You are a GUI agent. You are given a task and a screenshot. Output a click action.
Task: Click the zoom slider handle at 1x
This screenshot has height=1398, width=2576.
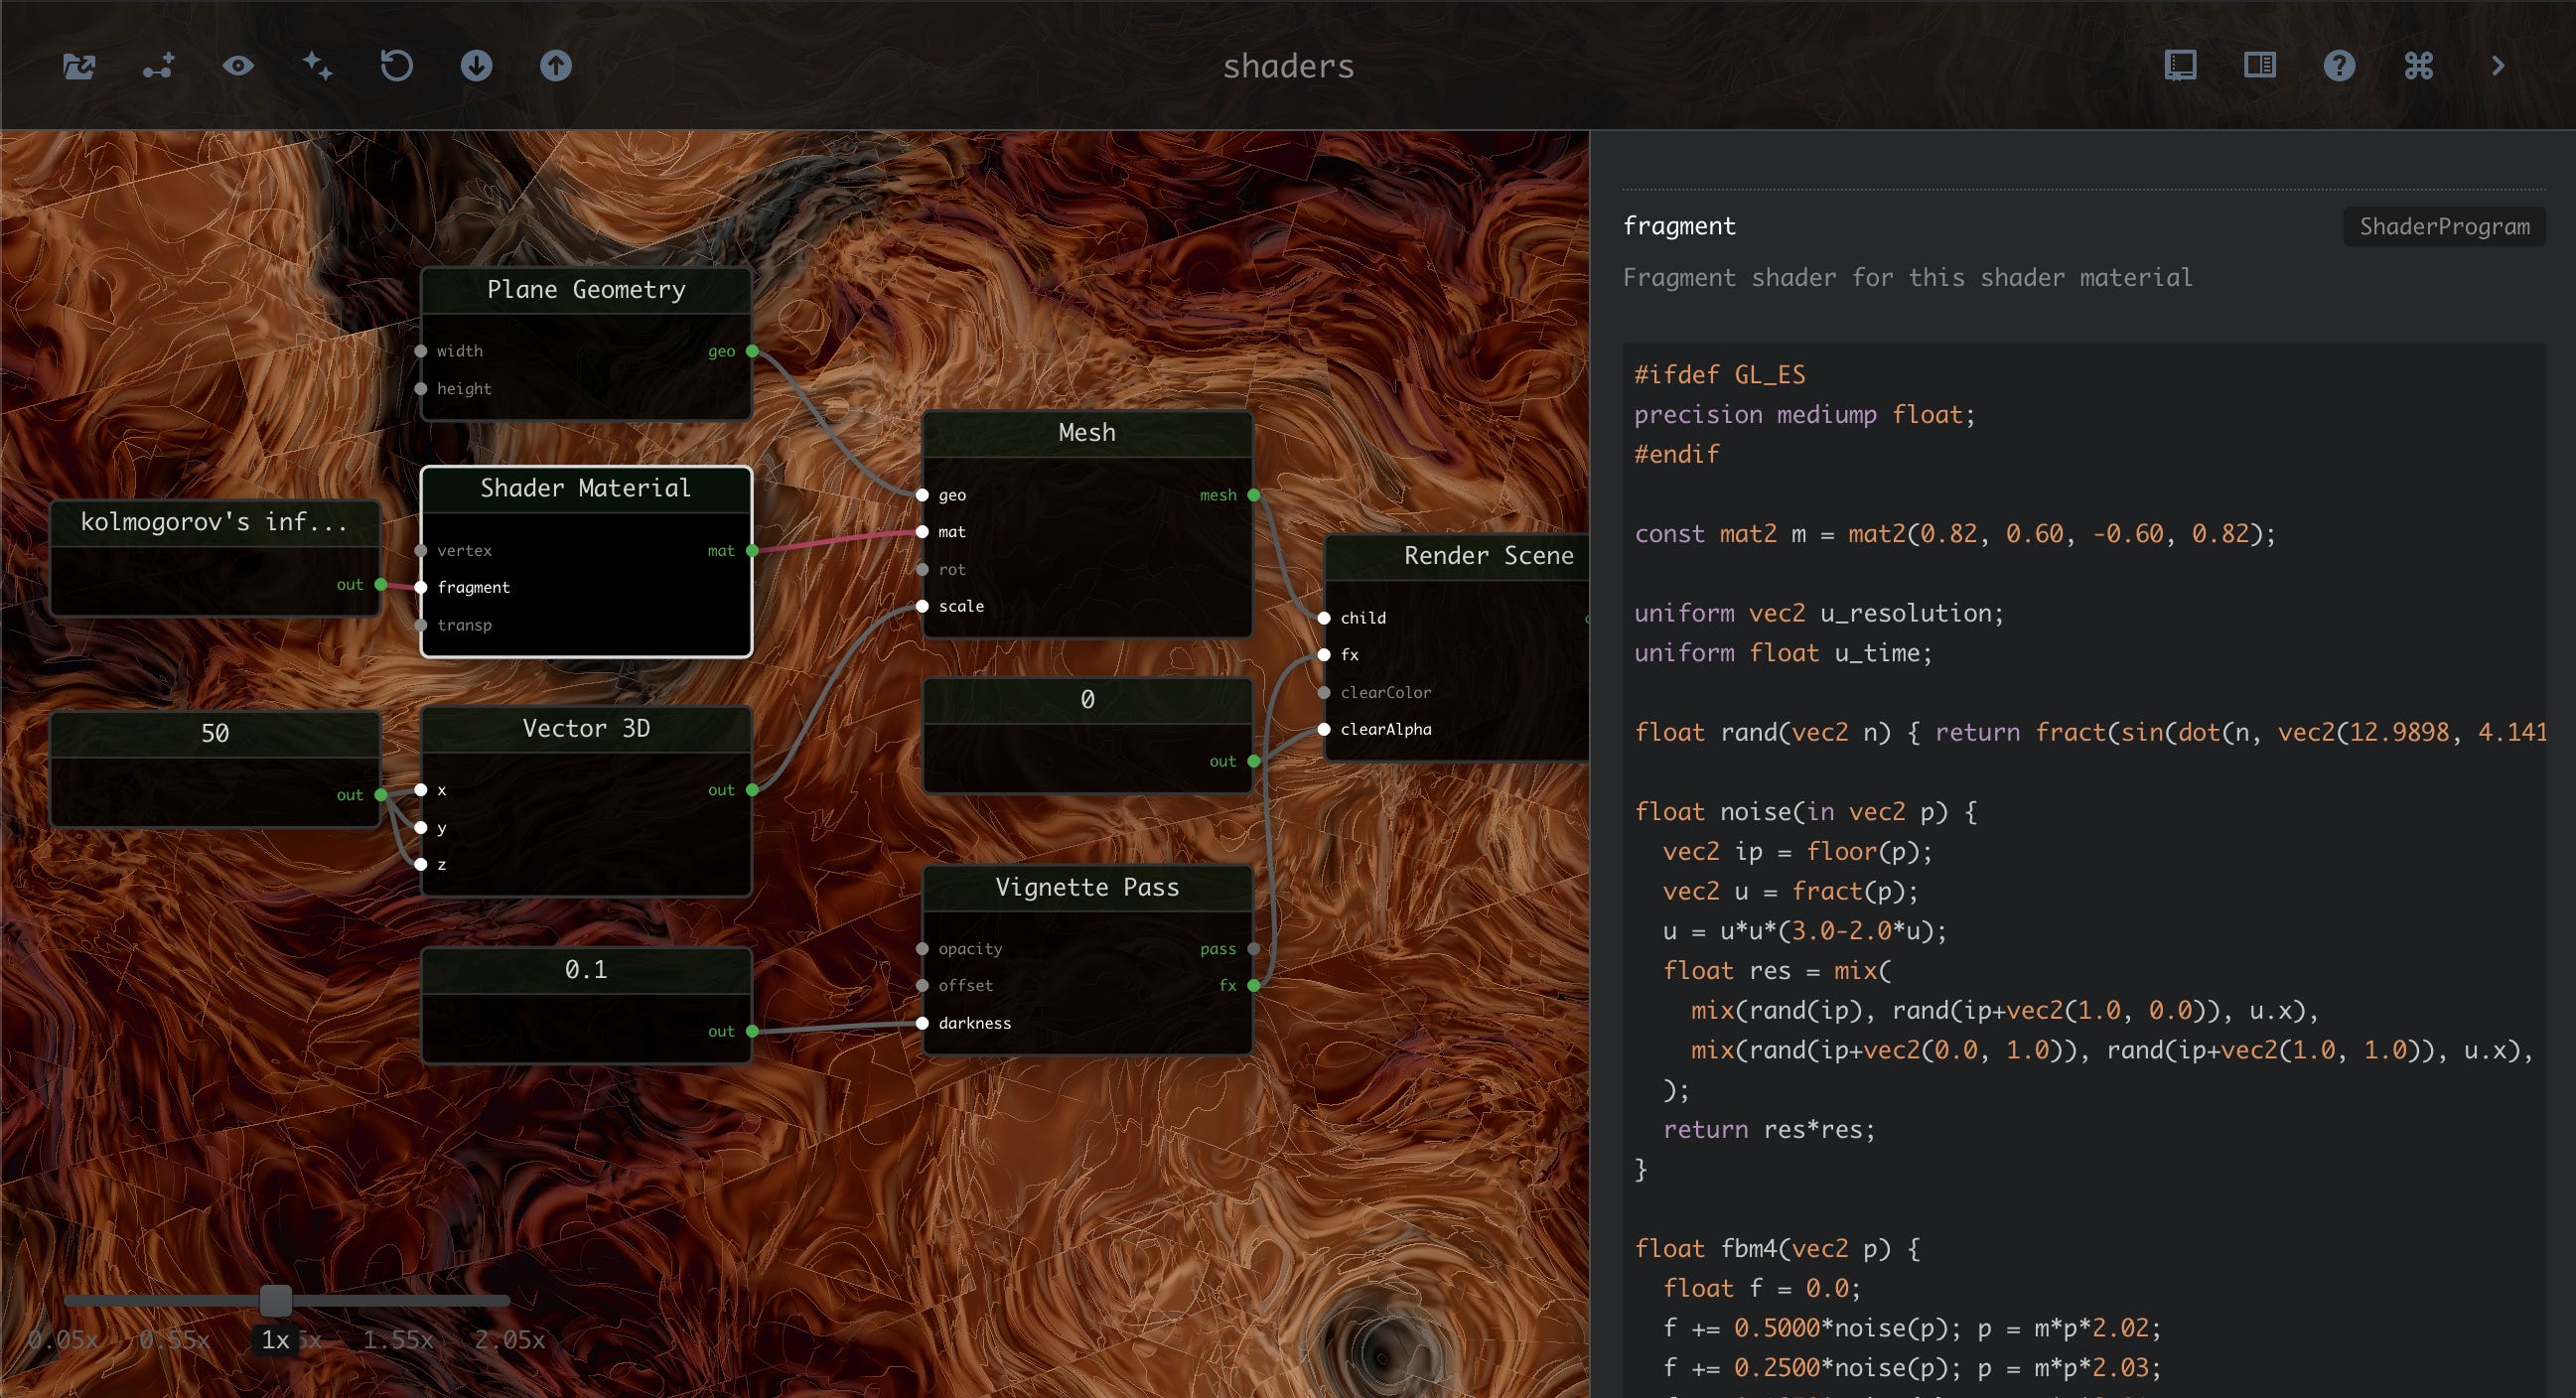click(276, 1300)
